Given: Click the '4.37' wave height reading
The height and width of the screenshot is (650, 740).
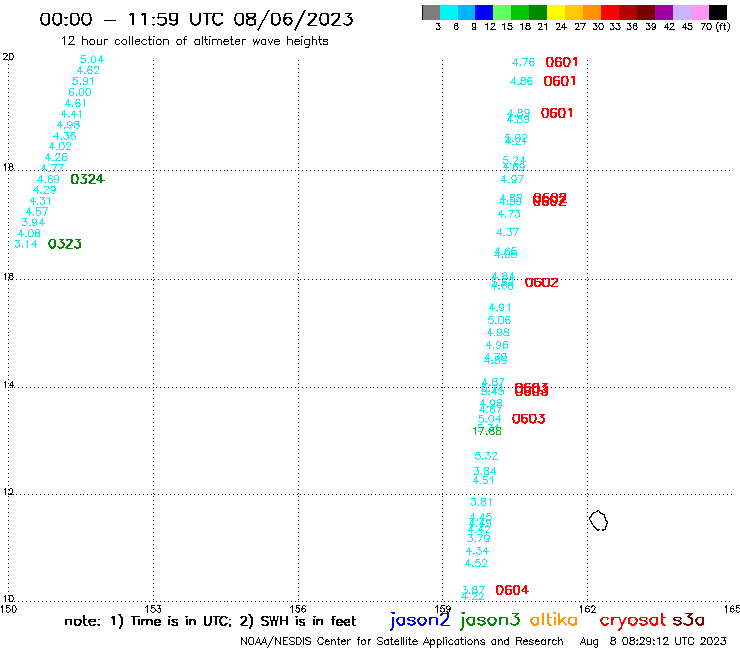Looking at the screenshot, I should pos(507,232).
